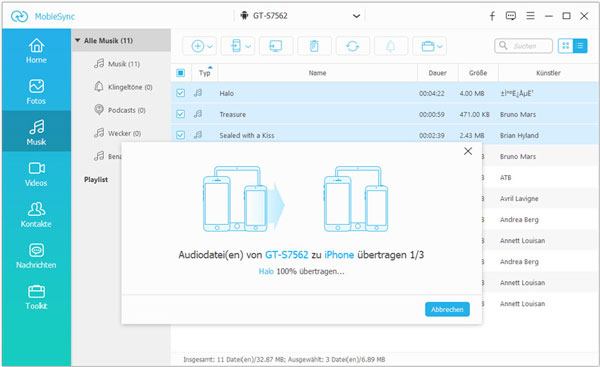Uncheck the Sealed with a Kiss checkbox

[181, 135]
